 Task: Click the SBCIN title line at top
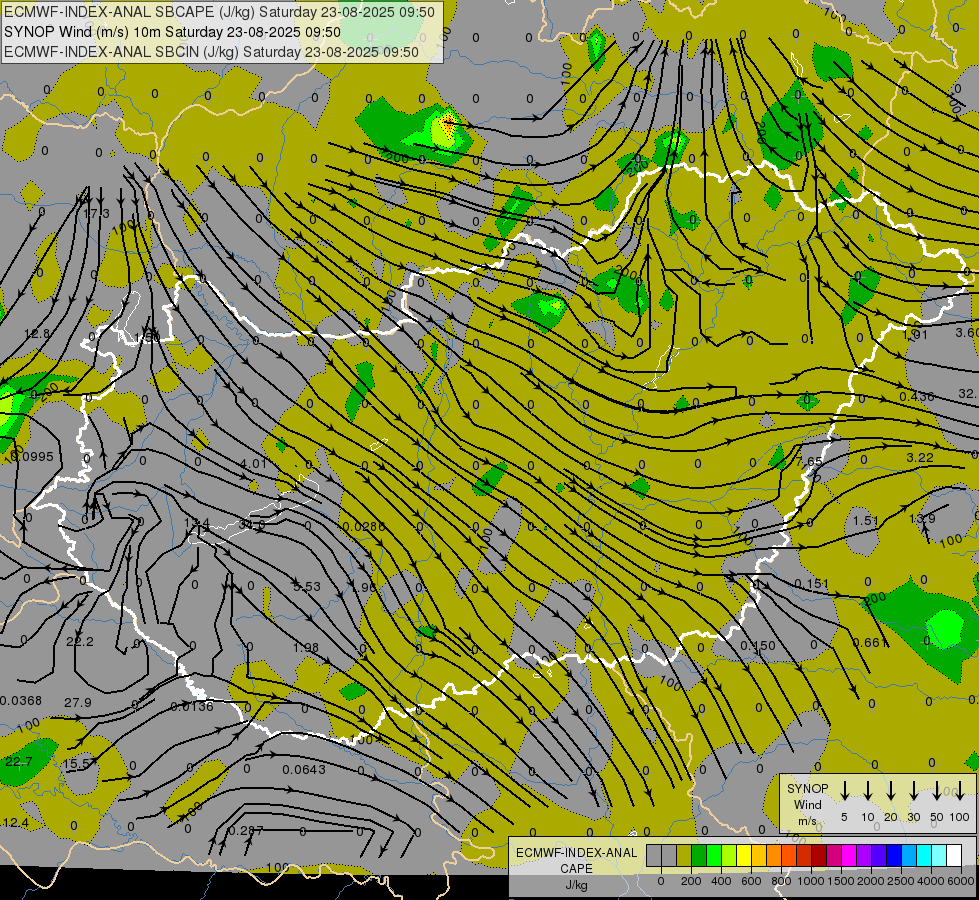[x=211, y=52]
